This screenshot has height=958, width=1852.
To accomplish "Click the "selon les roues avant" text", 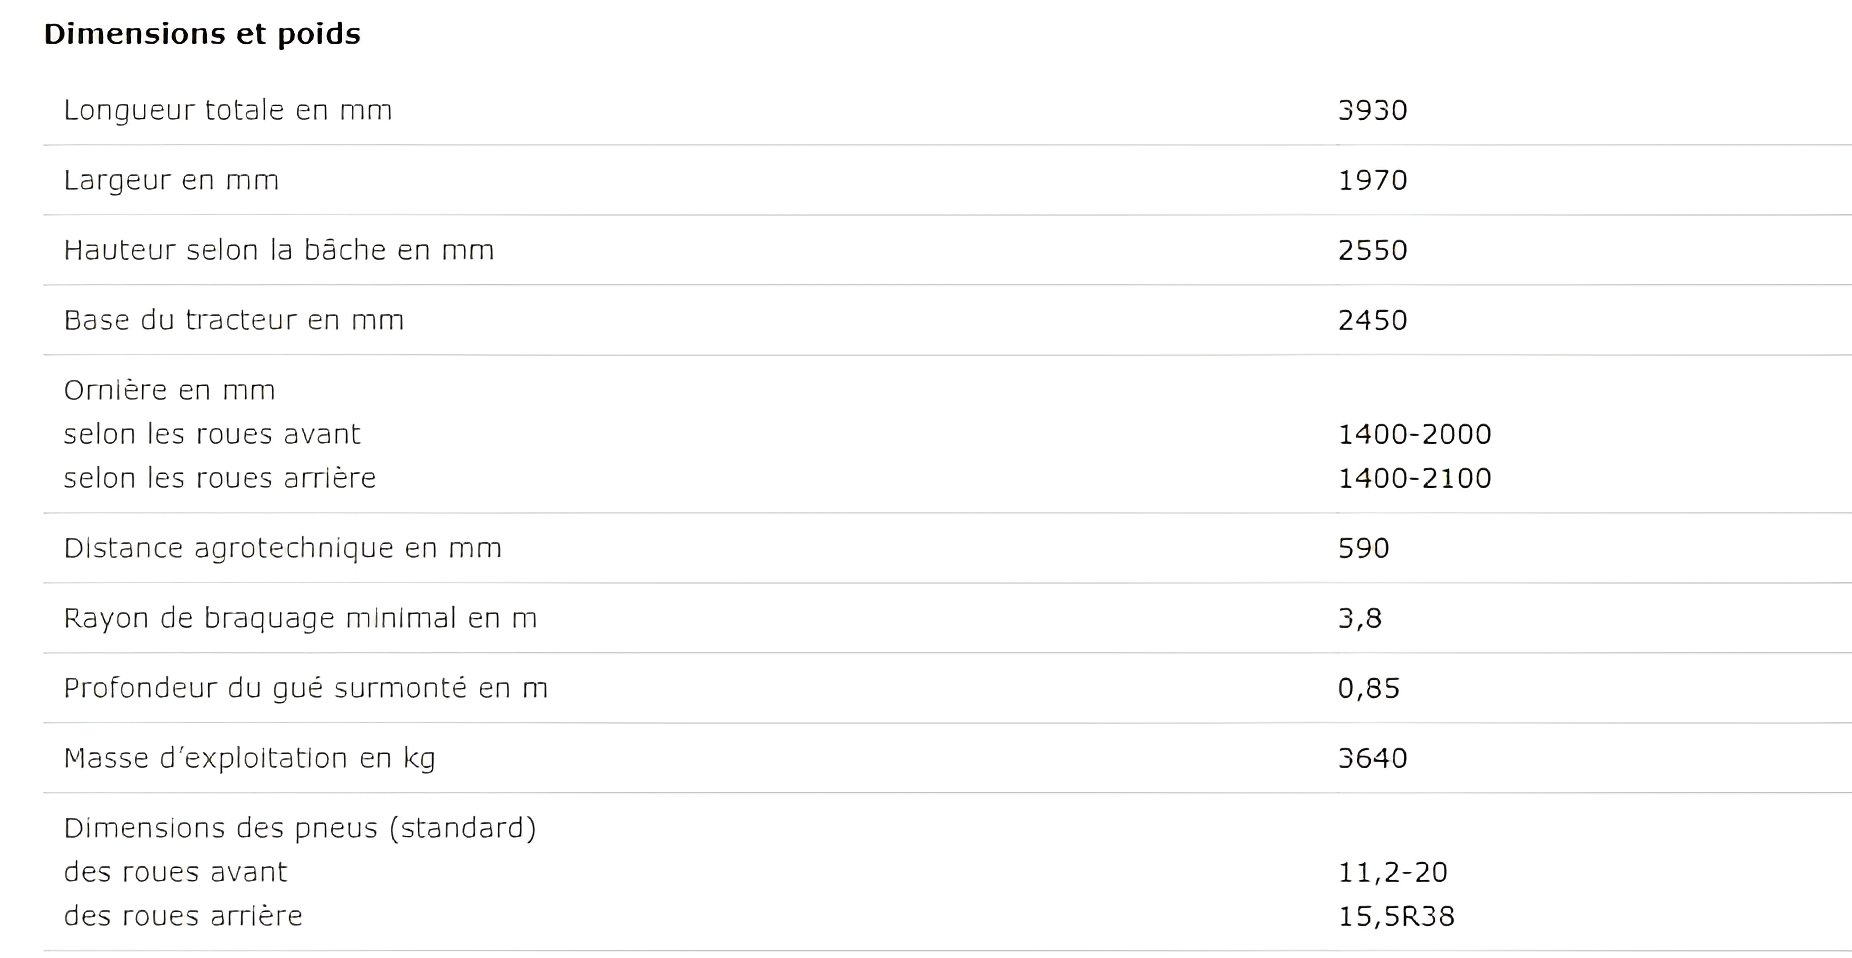I will click(212, 434).
